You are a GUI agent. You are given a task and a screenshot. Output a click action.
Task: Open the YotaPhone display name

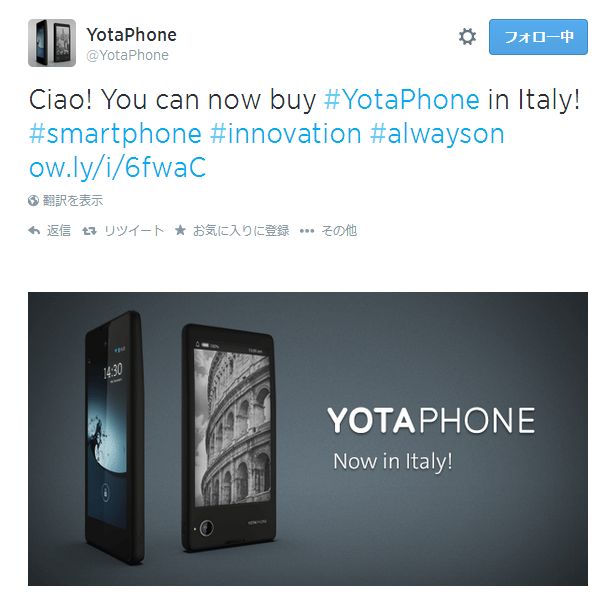131,34
